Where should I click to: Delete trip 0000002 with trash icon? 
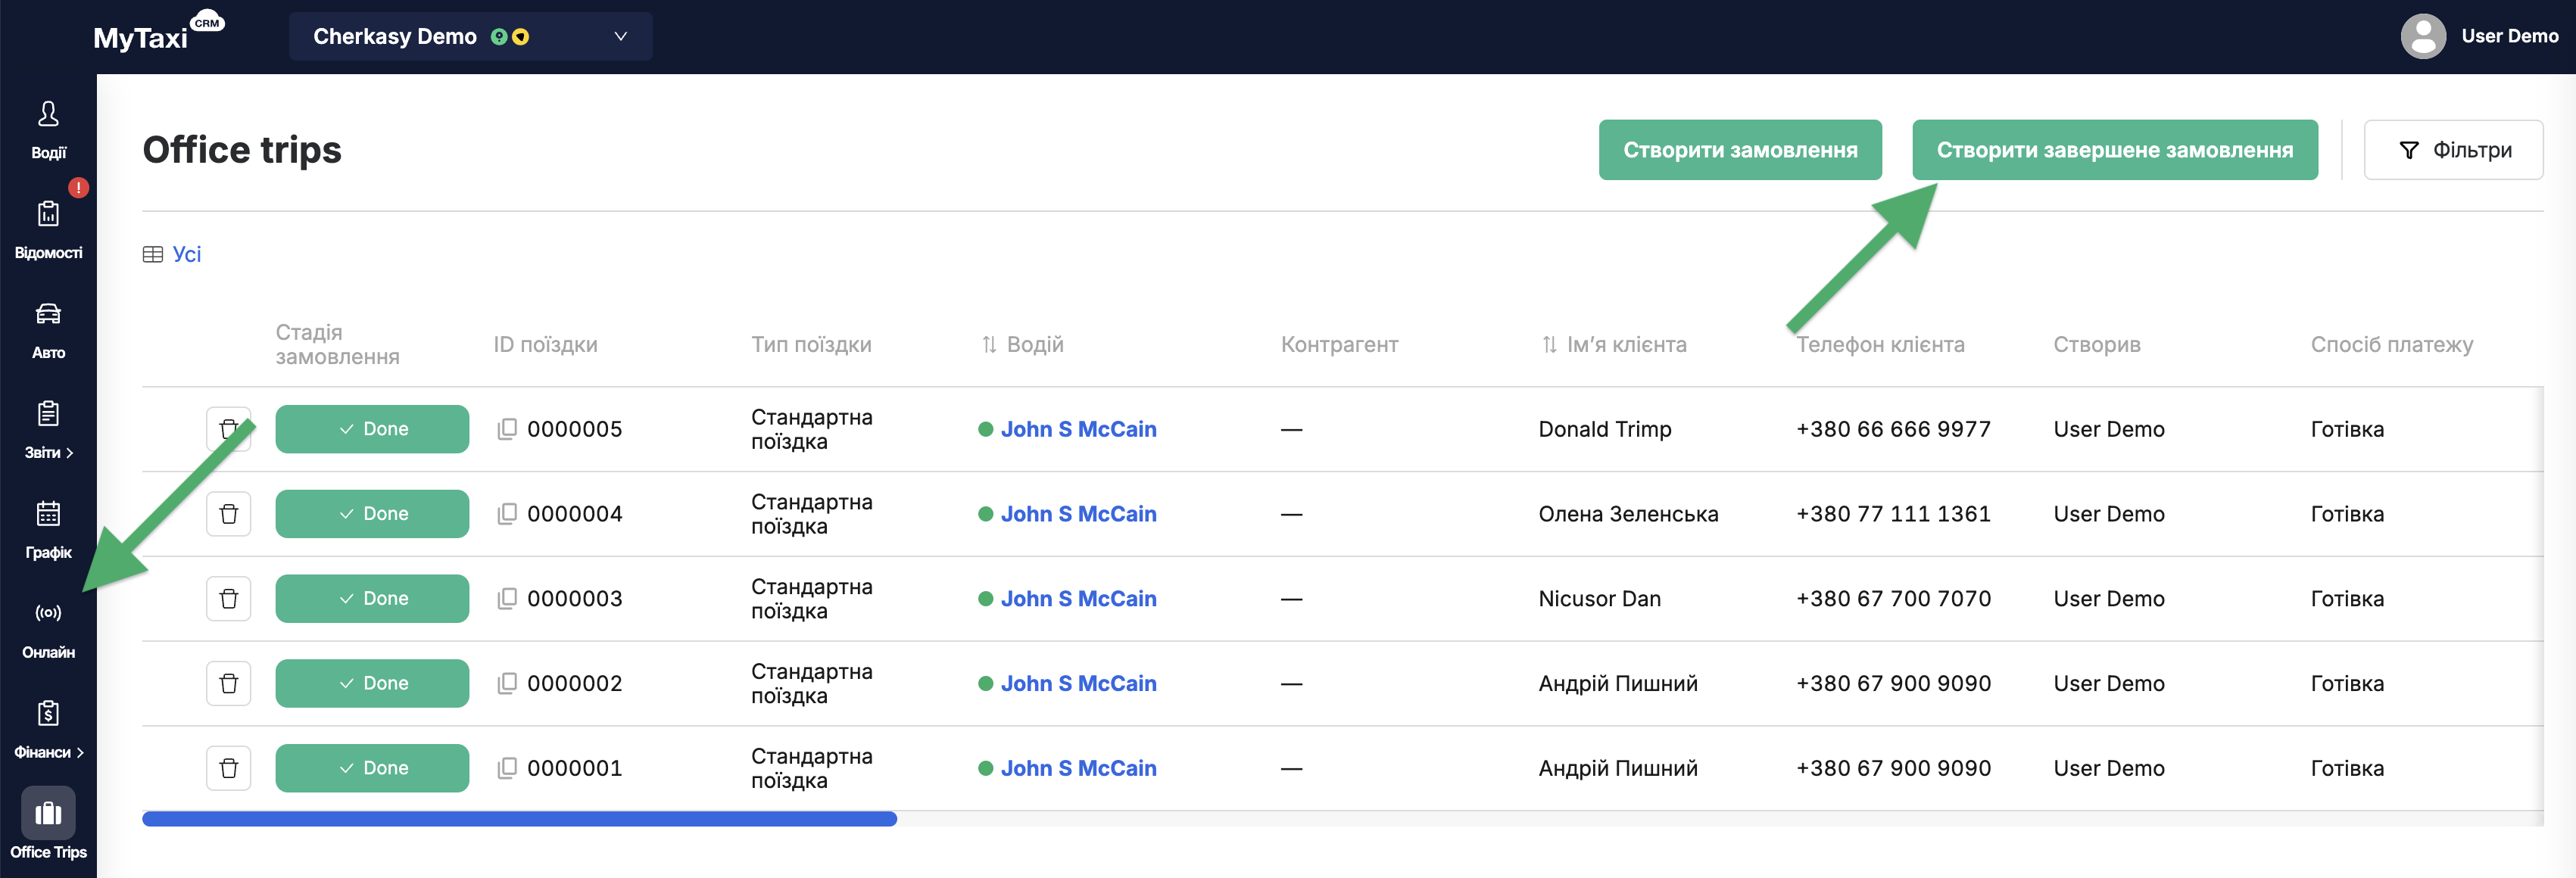coord(228,684)
